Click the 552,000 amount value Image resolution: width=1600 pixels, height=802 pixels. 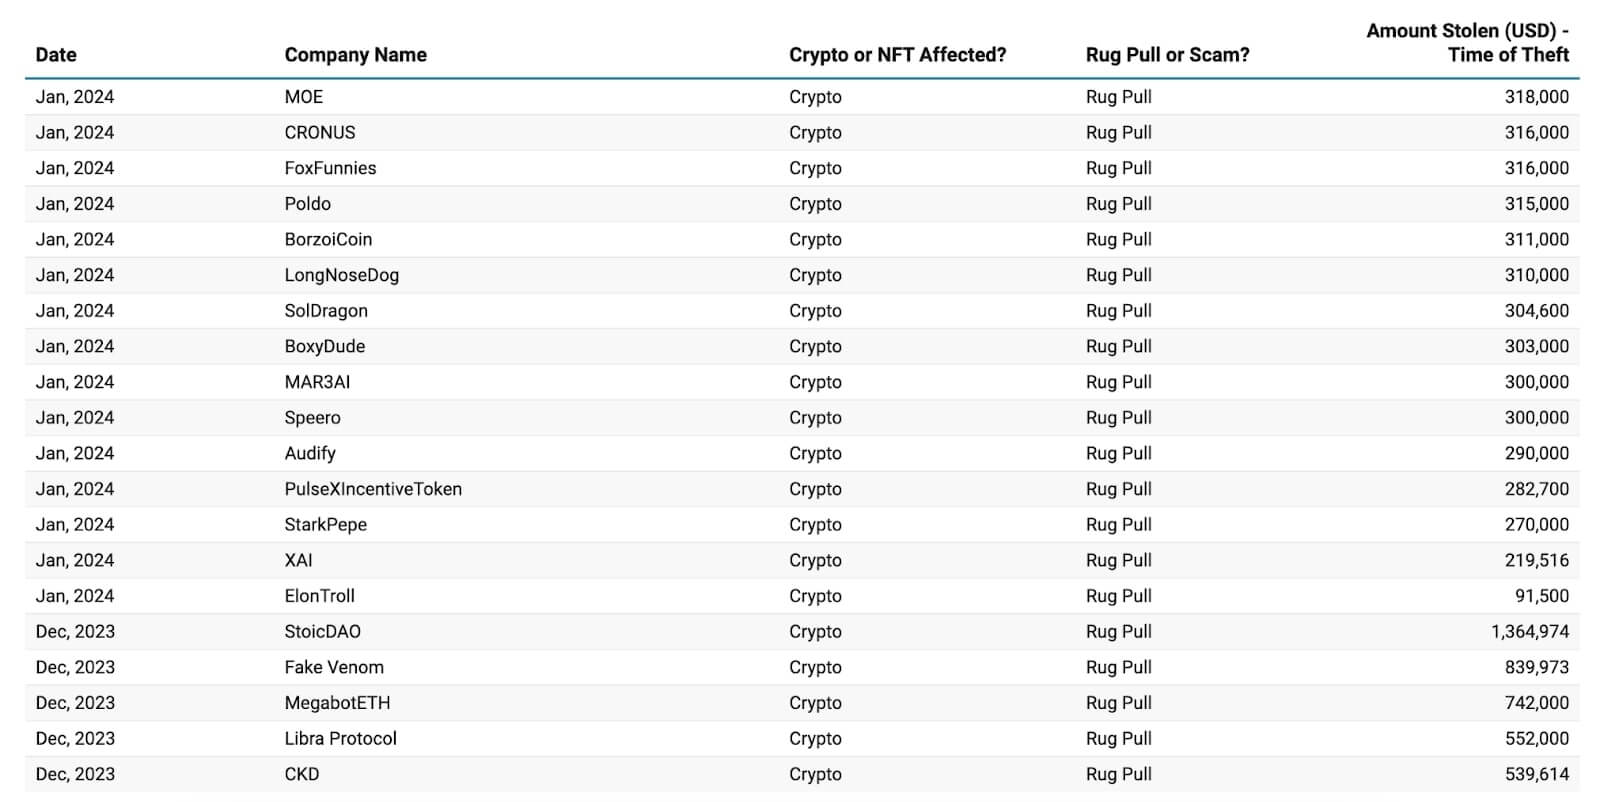click(x=1537, y=739)
